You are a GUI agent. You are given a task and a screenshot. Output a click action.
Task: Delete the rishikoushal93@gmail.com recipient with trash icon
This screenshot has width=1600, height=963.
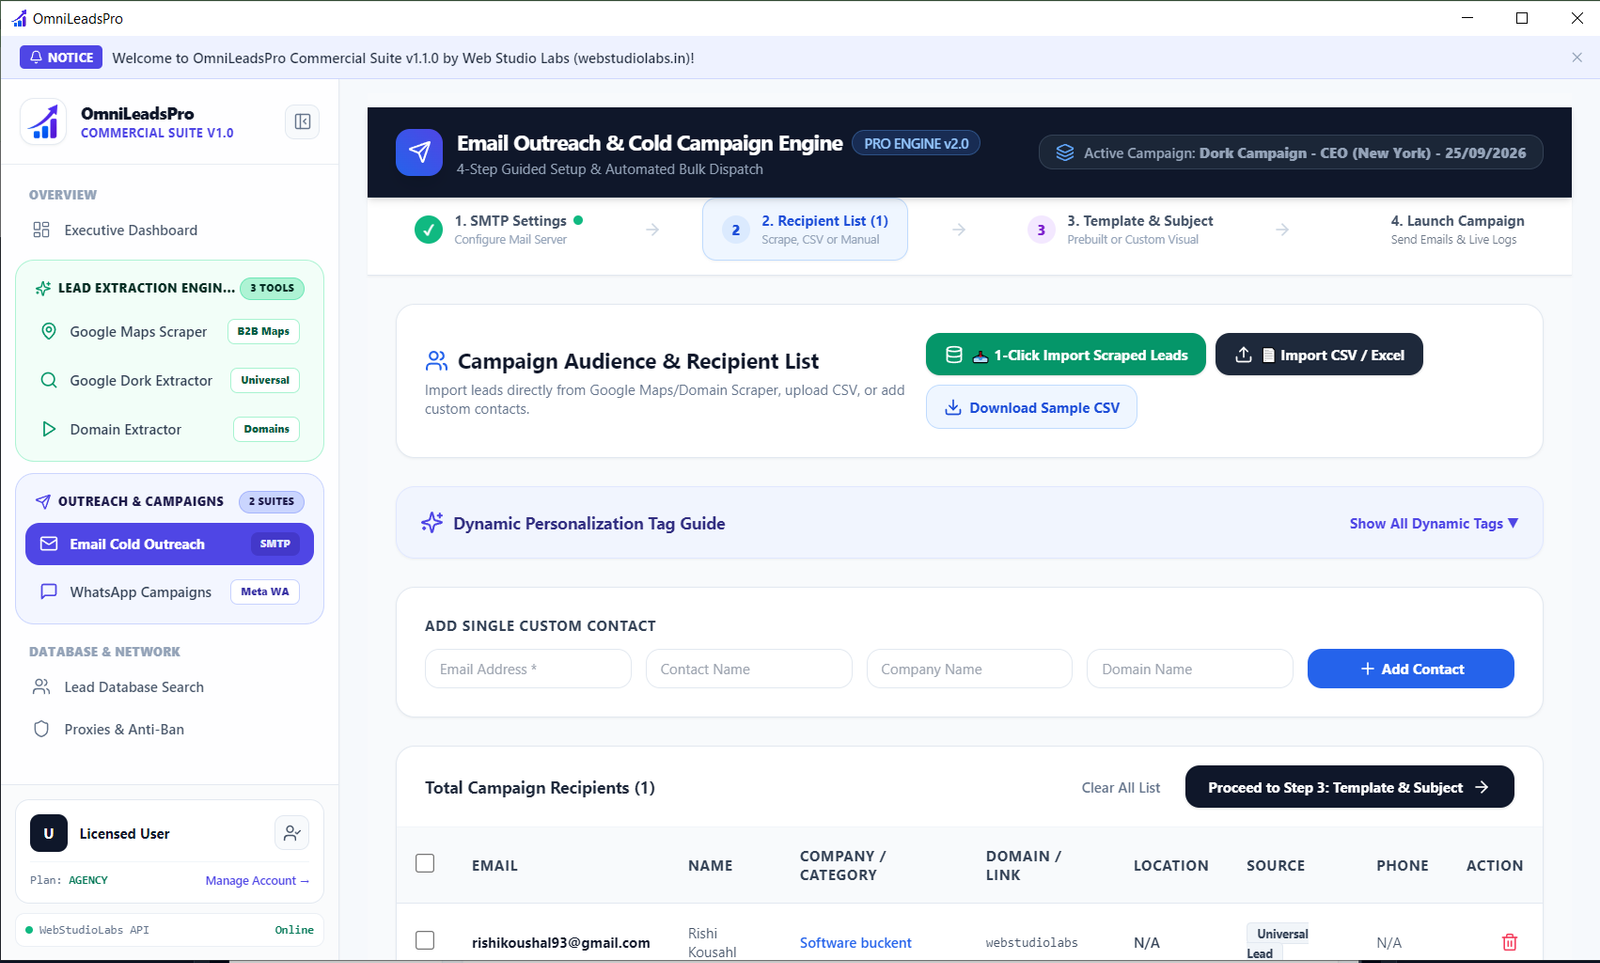coord(1509,942)
